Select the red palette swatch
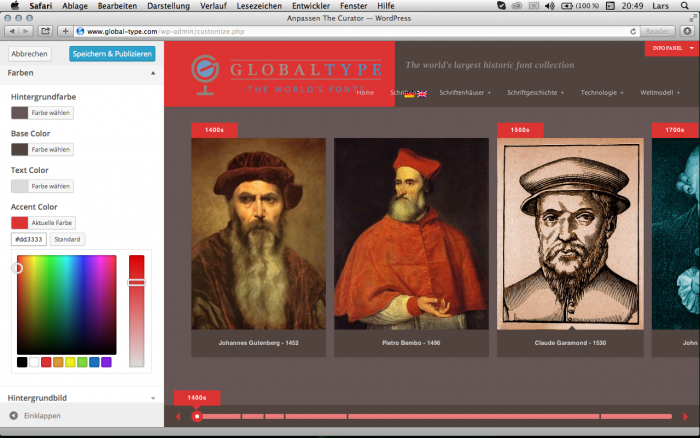 [46, 362]
